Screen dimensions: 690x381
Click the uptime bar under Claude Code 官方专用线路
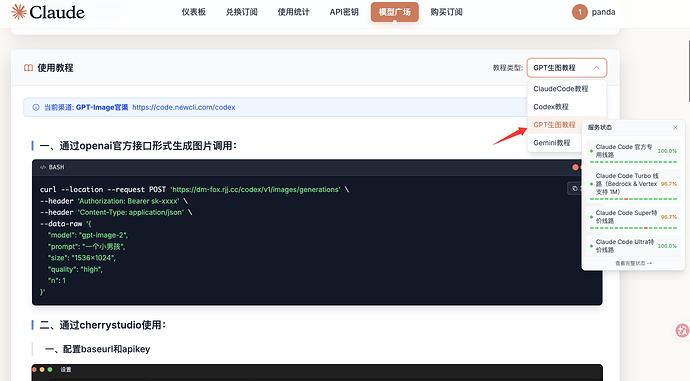633,162
